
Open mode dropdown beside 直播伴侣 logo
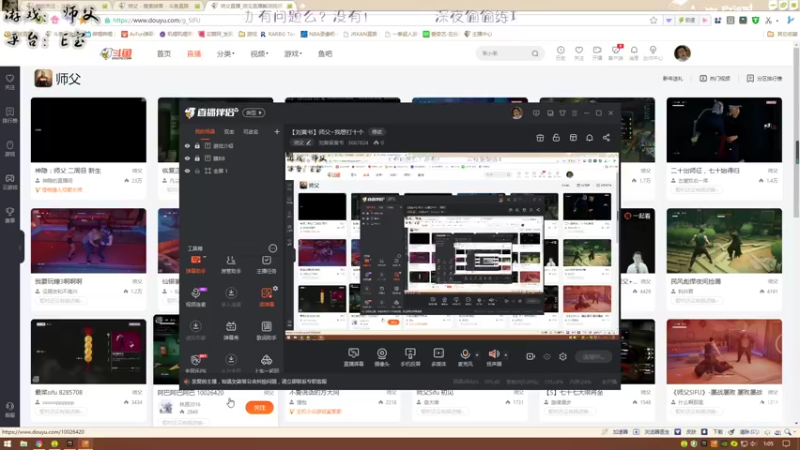click(x=254, y=113)
